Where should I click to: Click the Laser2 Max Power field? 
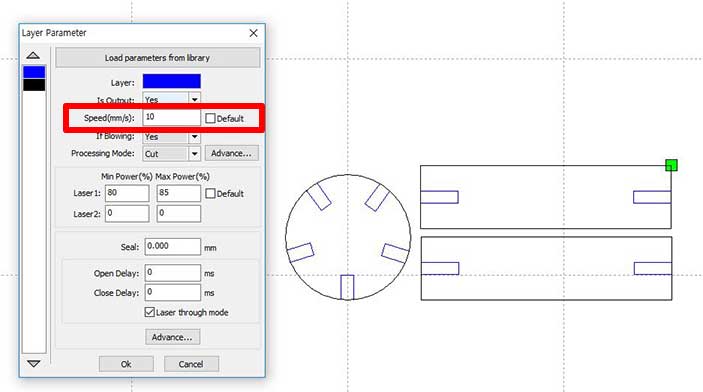click(178, 213)
